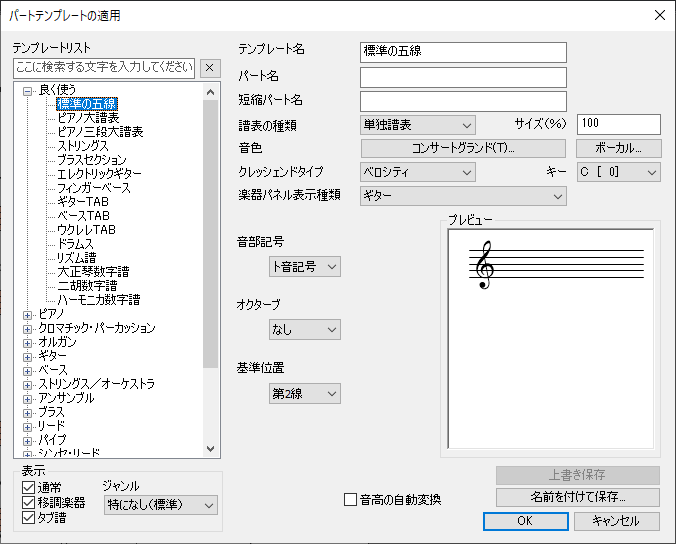Expand the オルガン category
The height and width of the screenshot is (544, 676).
(28, 343)
